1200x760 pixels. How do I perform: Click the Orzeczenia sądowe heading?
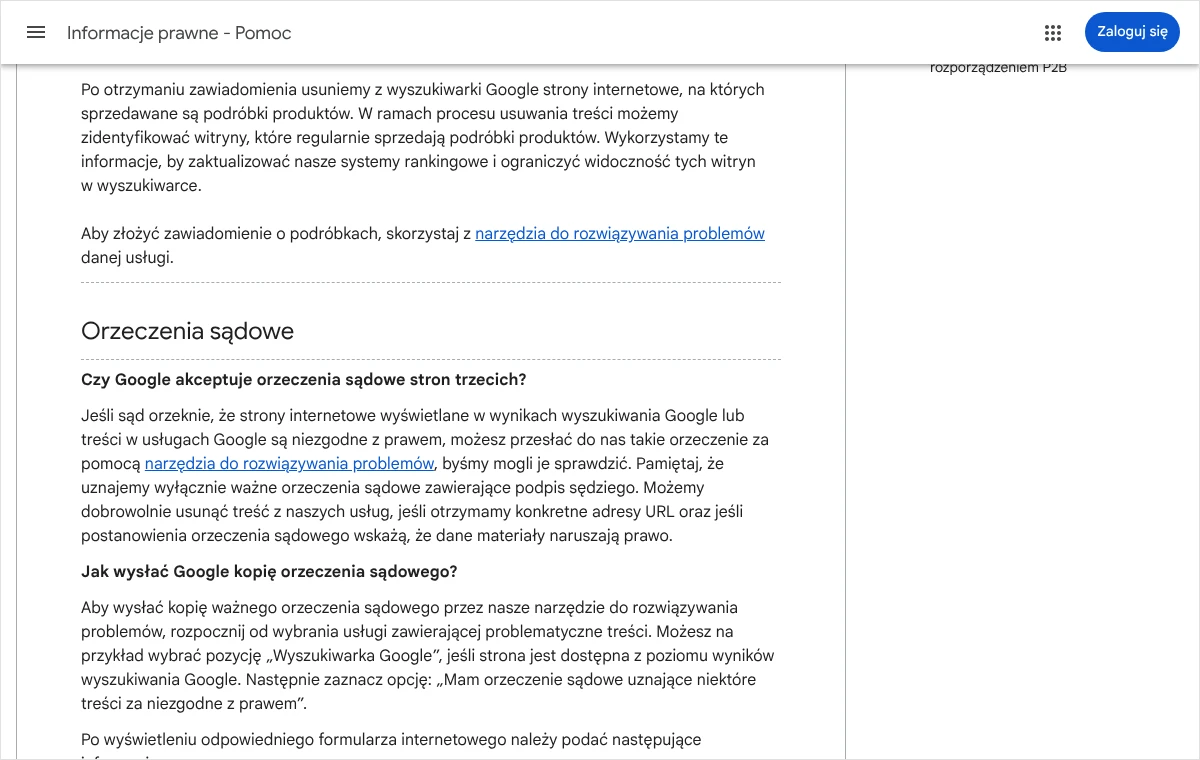pyautogui.click(x=187, y=331)
